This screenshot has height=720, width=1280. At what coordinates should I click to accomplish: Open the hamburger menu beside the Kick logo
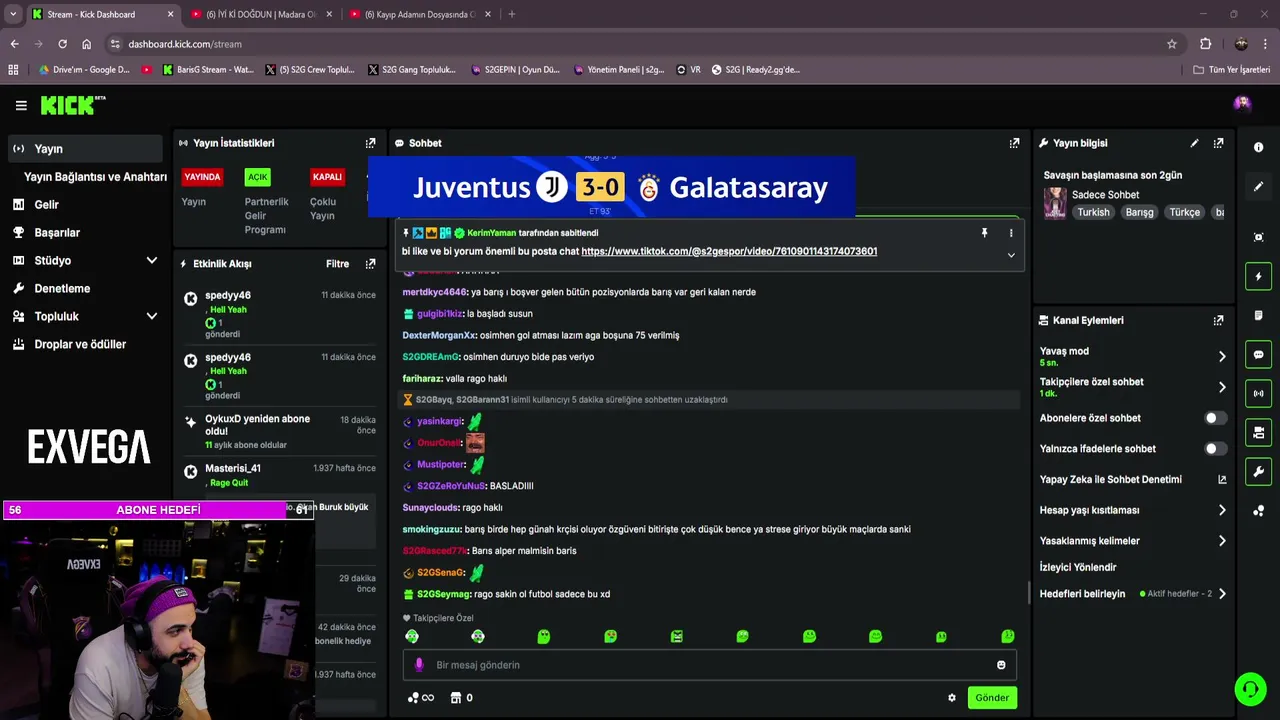pos(21,105)
